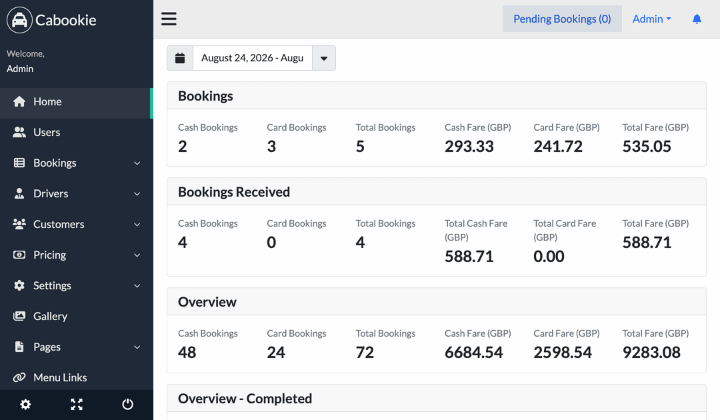The image size is (720, 420).
Task: Click the Welcome Admin text in sidebar
Action: 25,61
